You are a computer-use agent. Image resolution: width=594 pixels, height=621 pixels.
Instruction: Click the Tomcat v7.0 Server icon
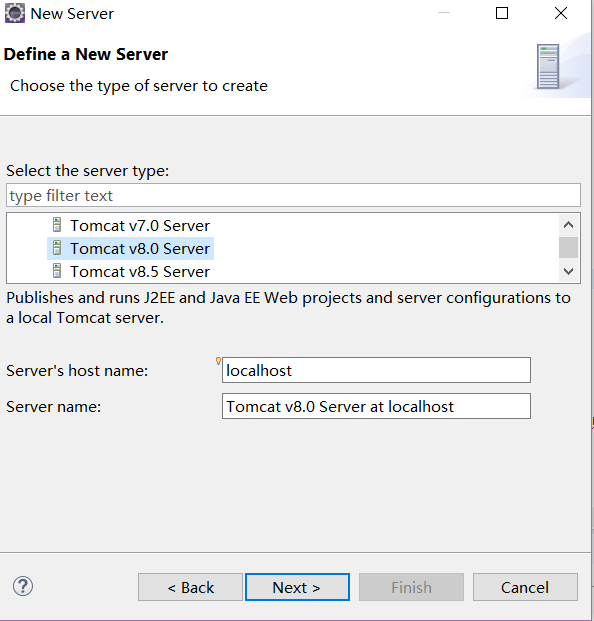[x=57, y=225]
